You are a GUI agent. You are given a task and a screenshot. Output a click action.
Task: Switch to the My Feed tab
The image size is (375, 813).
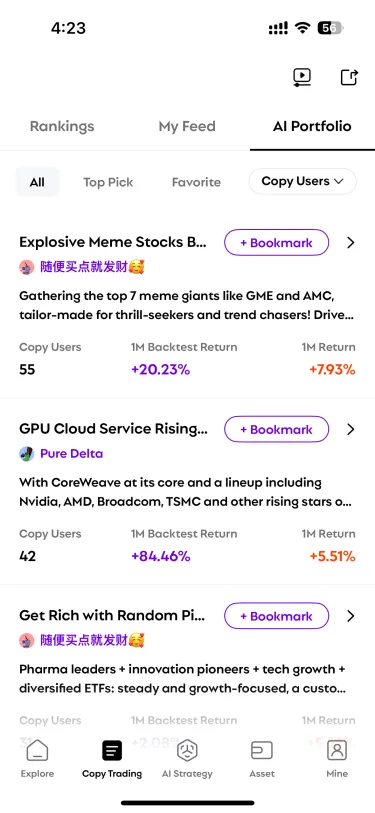(x=187, y=127)
